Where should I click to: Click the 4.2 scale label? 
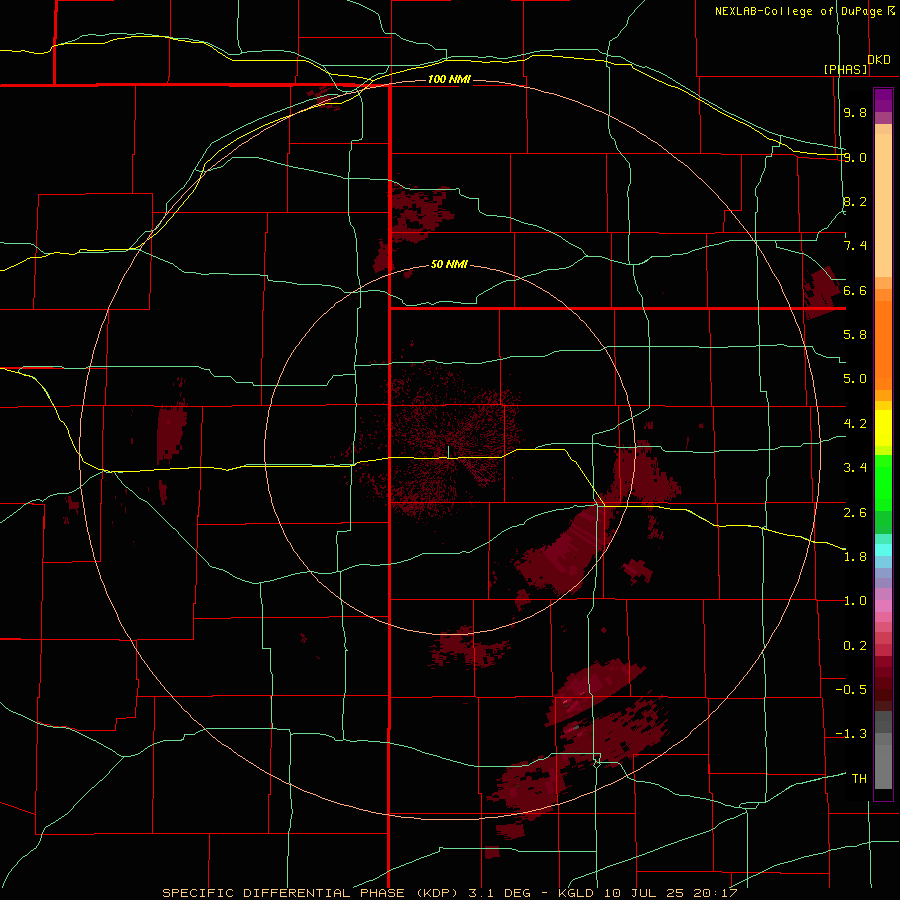855,424
